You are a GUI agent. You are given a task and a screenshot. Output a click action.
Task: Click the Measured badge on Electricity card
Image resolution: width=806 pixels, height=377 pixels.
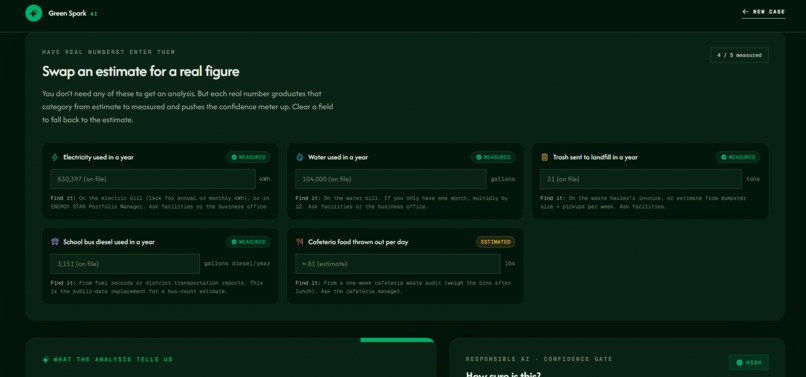click(248, 157)
